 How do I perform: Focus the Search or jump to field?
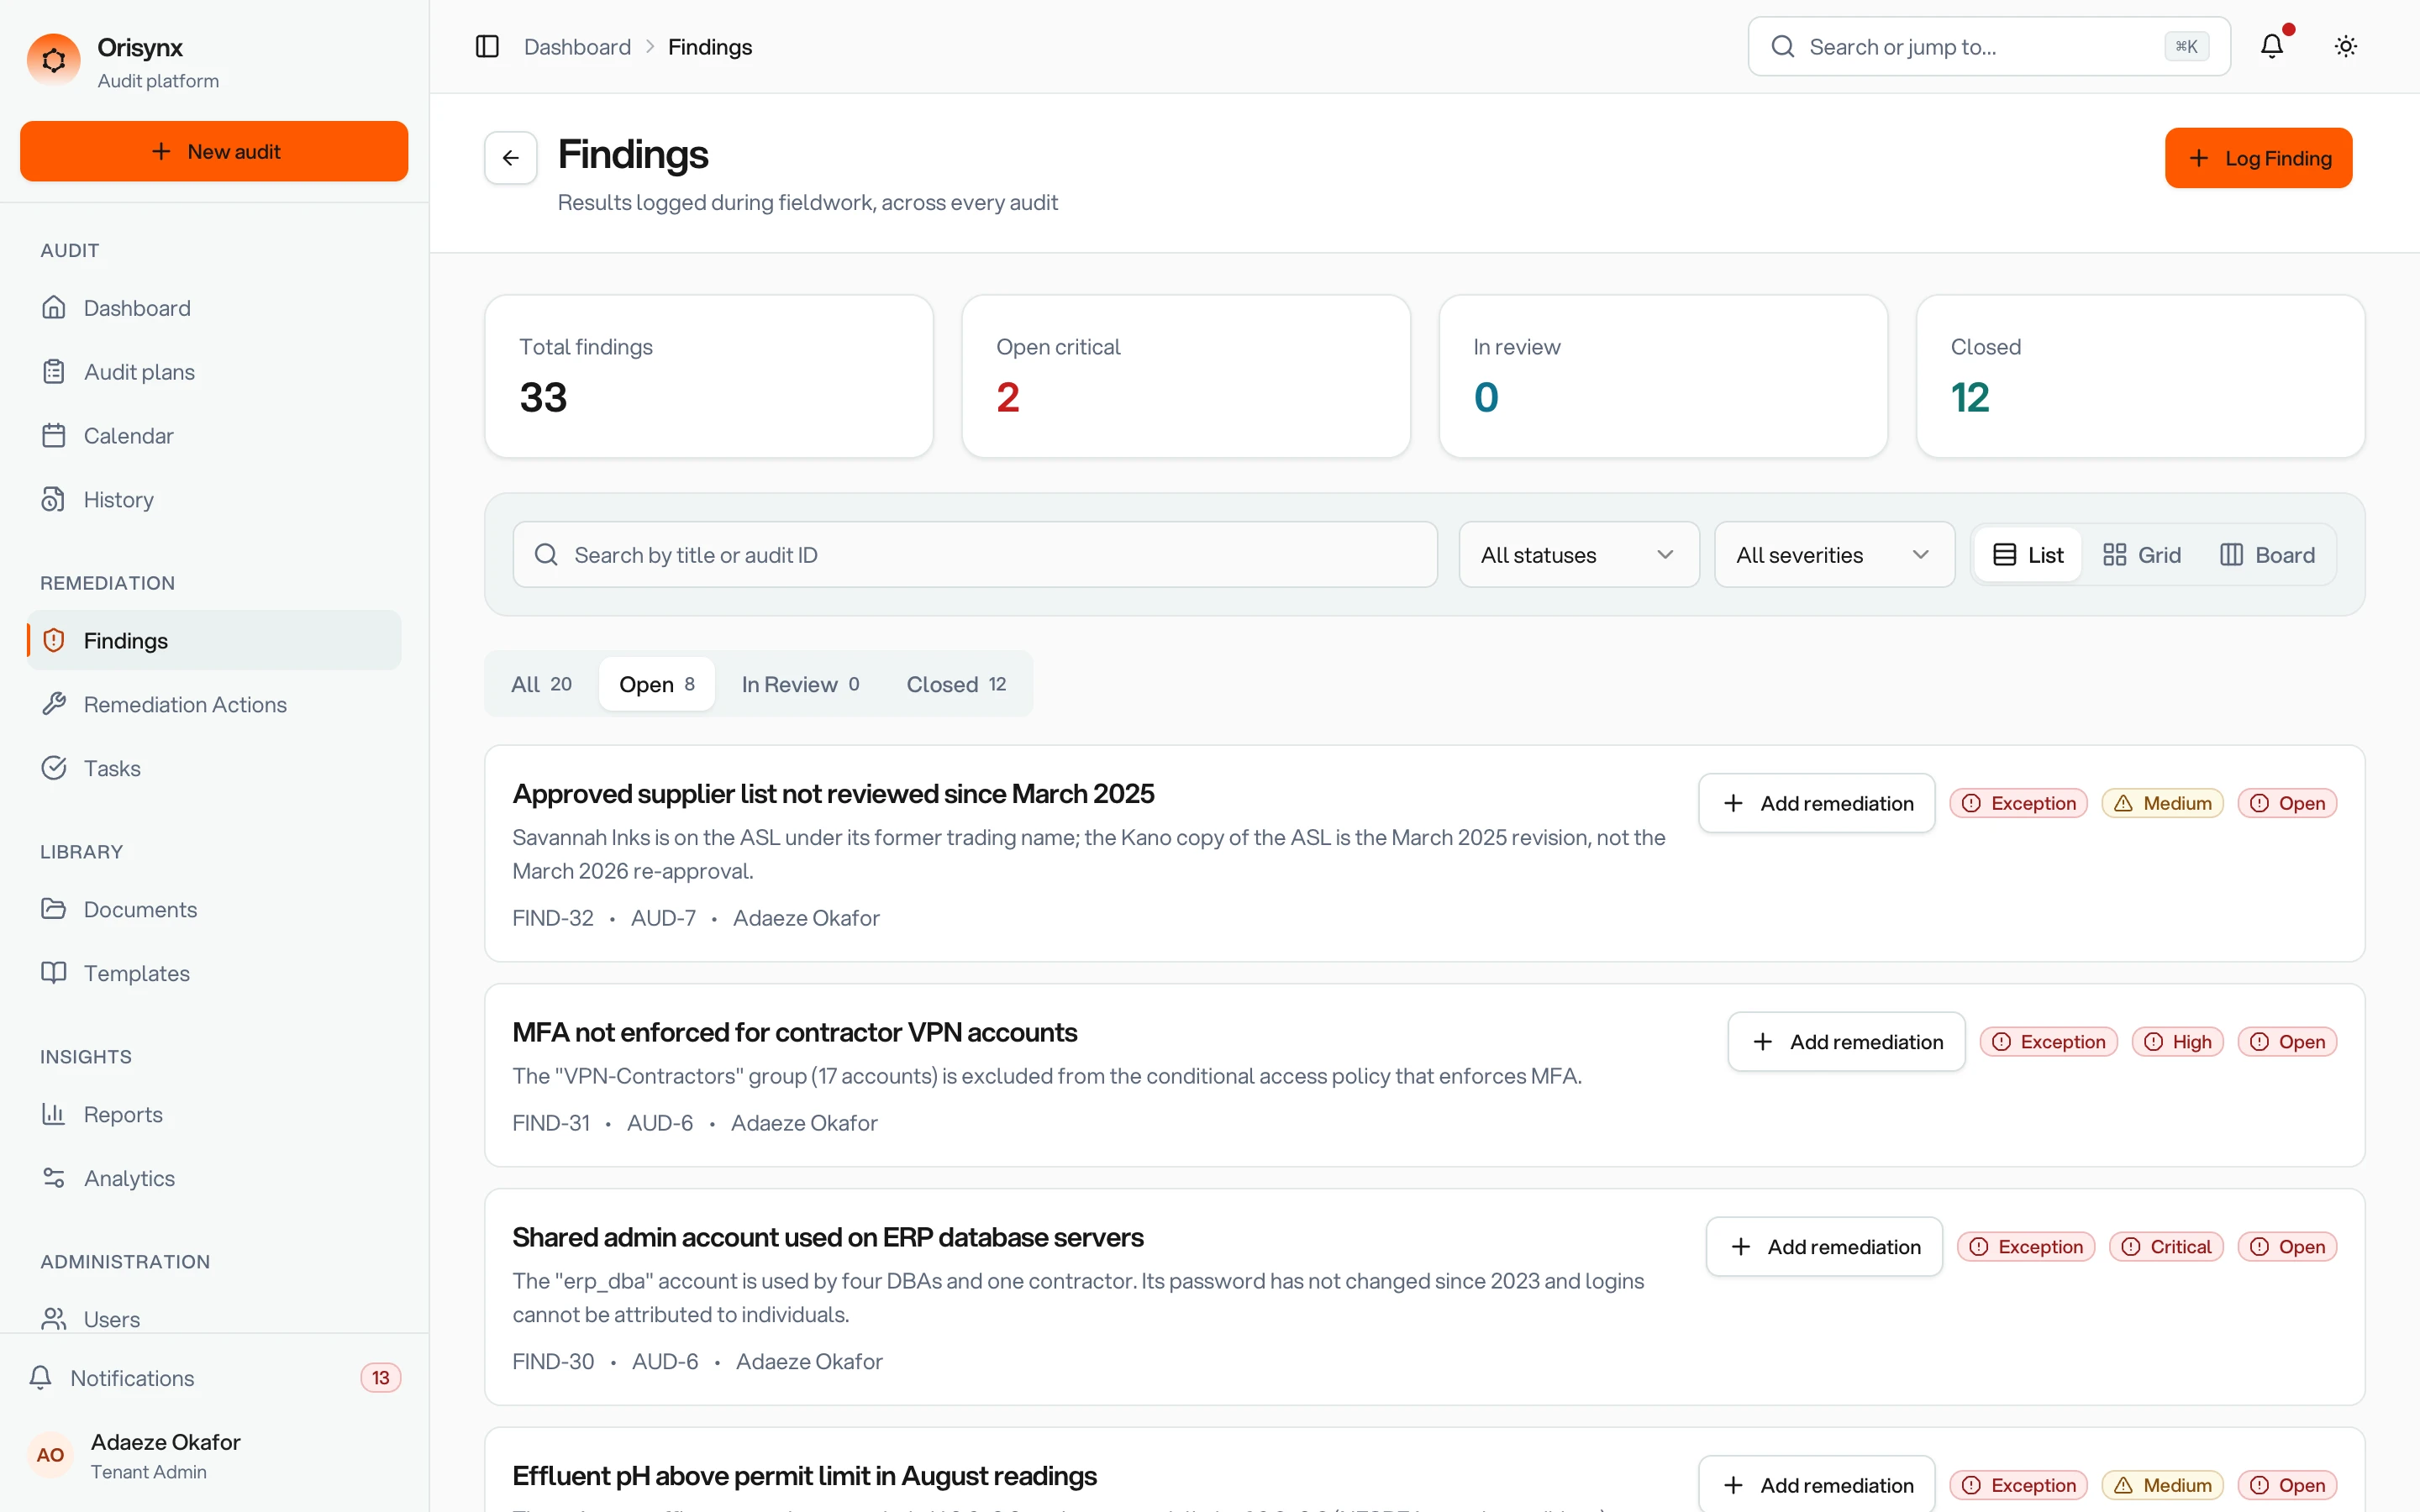(1988, 47)
